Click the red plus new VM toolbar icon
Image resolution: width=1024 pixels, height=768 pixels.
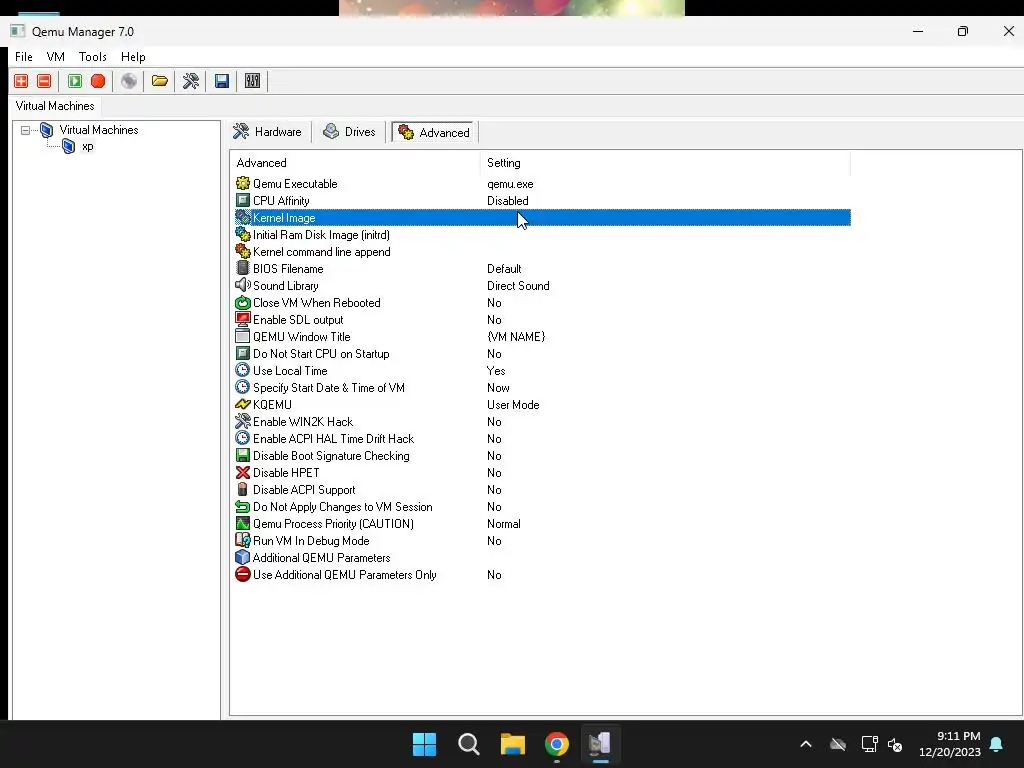point(21,81)
